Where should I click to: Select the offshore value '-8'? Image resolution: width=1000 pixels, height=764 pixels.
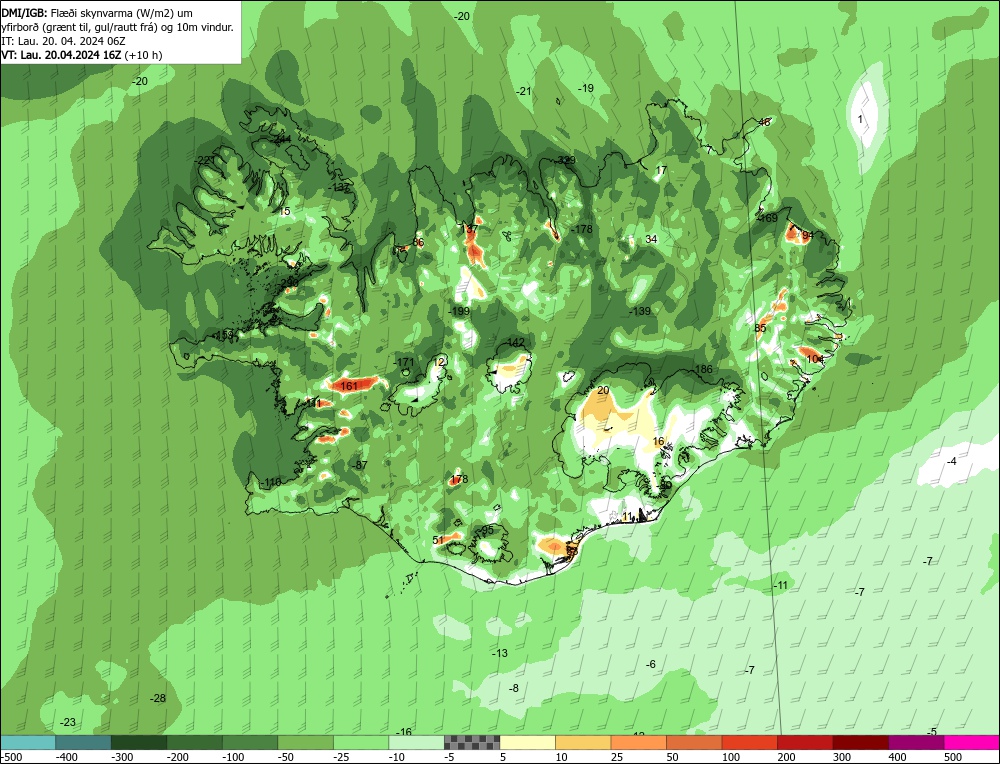514,688
